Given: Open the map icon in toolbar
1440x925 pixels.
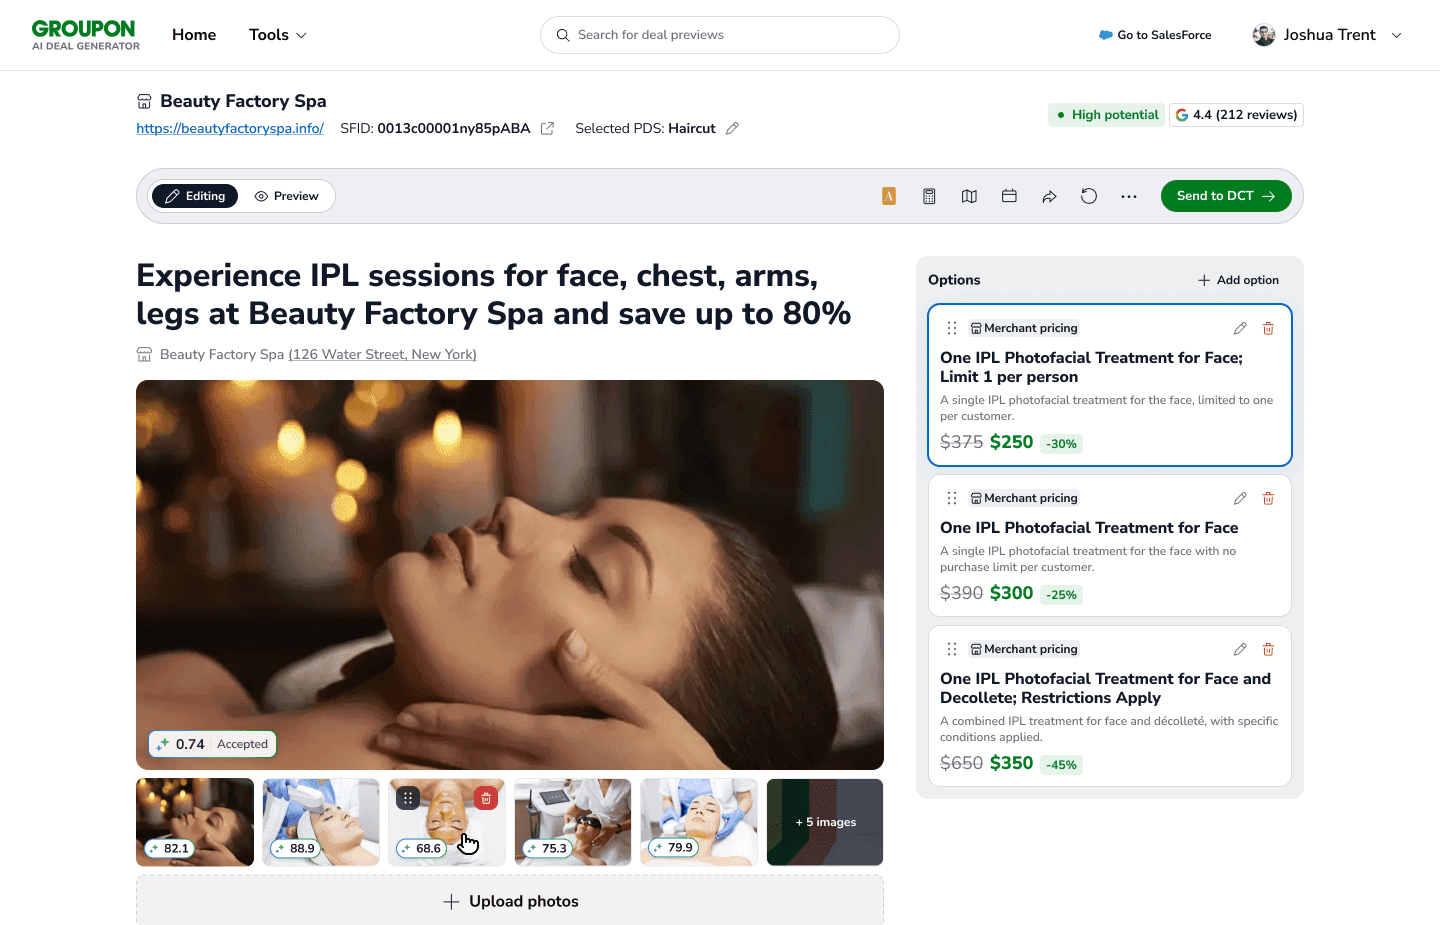Looking at the screenshot, I should pyautogui.click(x=969, y=196).
